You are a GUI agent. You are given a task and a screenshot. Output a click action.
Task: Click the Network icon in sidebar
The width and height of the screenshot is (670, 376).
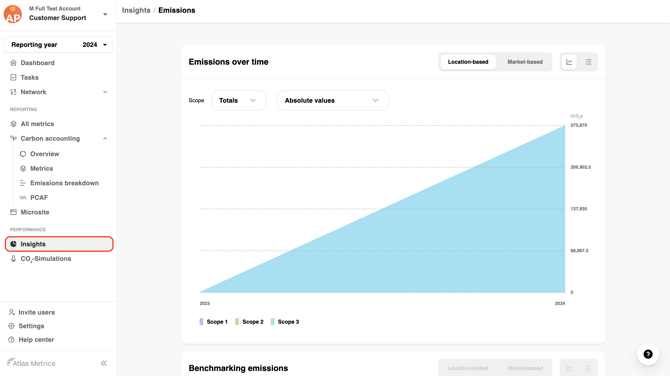click(x=13, y=92)
